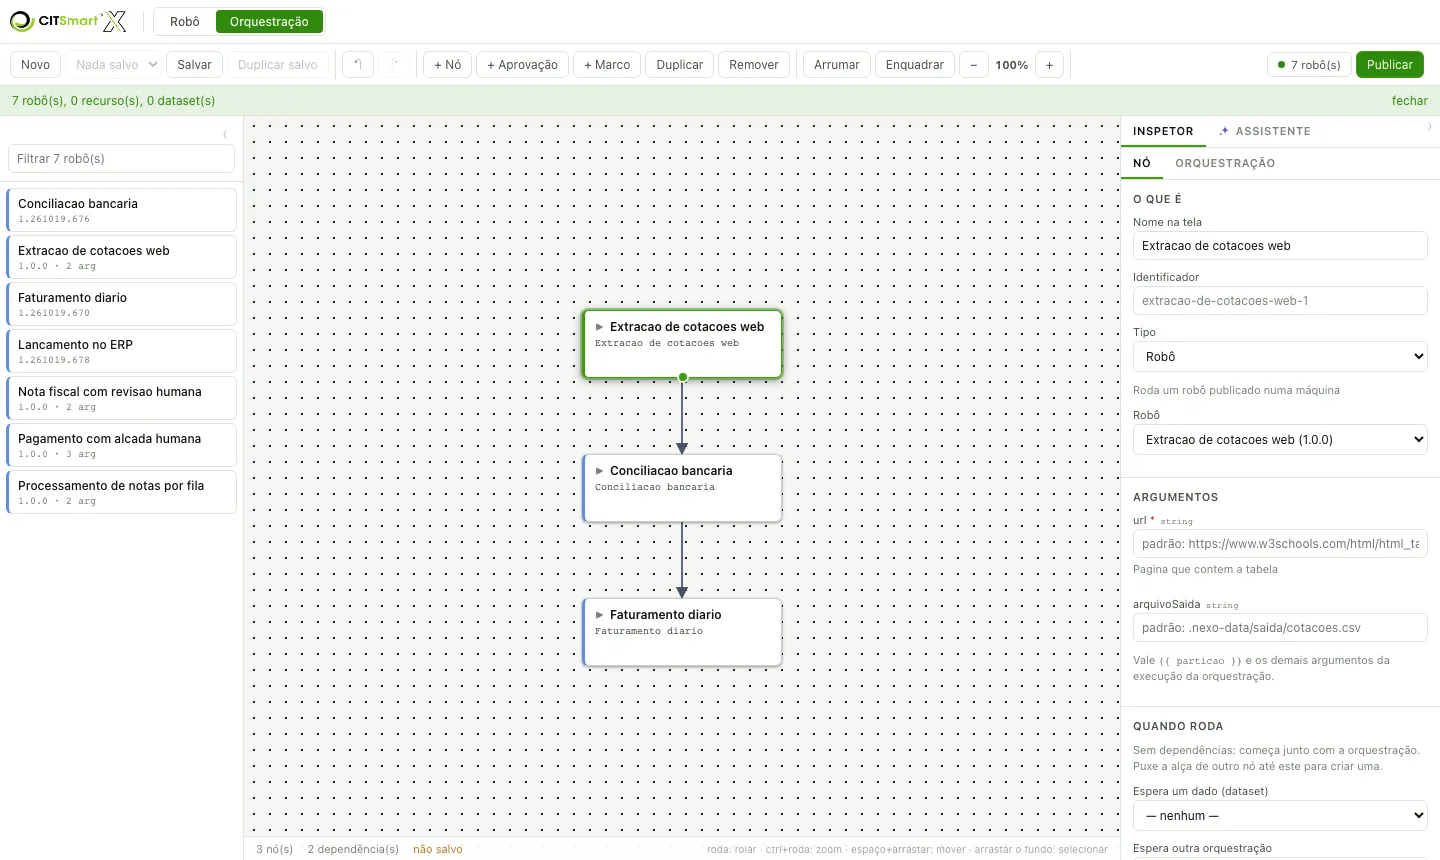Edit the Nome na tela field
1440x860 pixels.
[x=1280, y=246]
